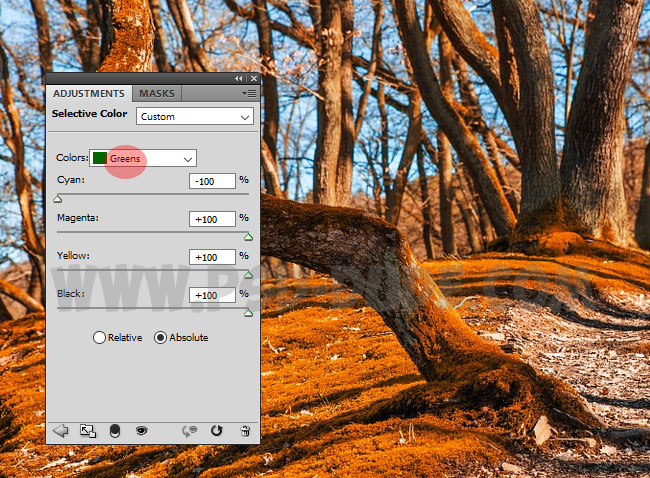The width and height of the screenshot is (650, 478).
Task: Select the Adjustments tab
Action: [x=89, y=93]
